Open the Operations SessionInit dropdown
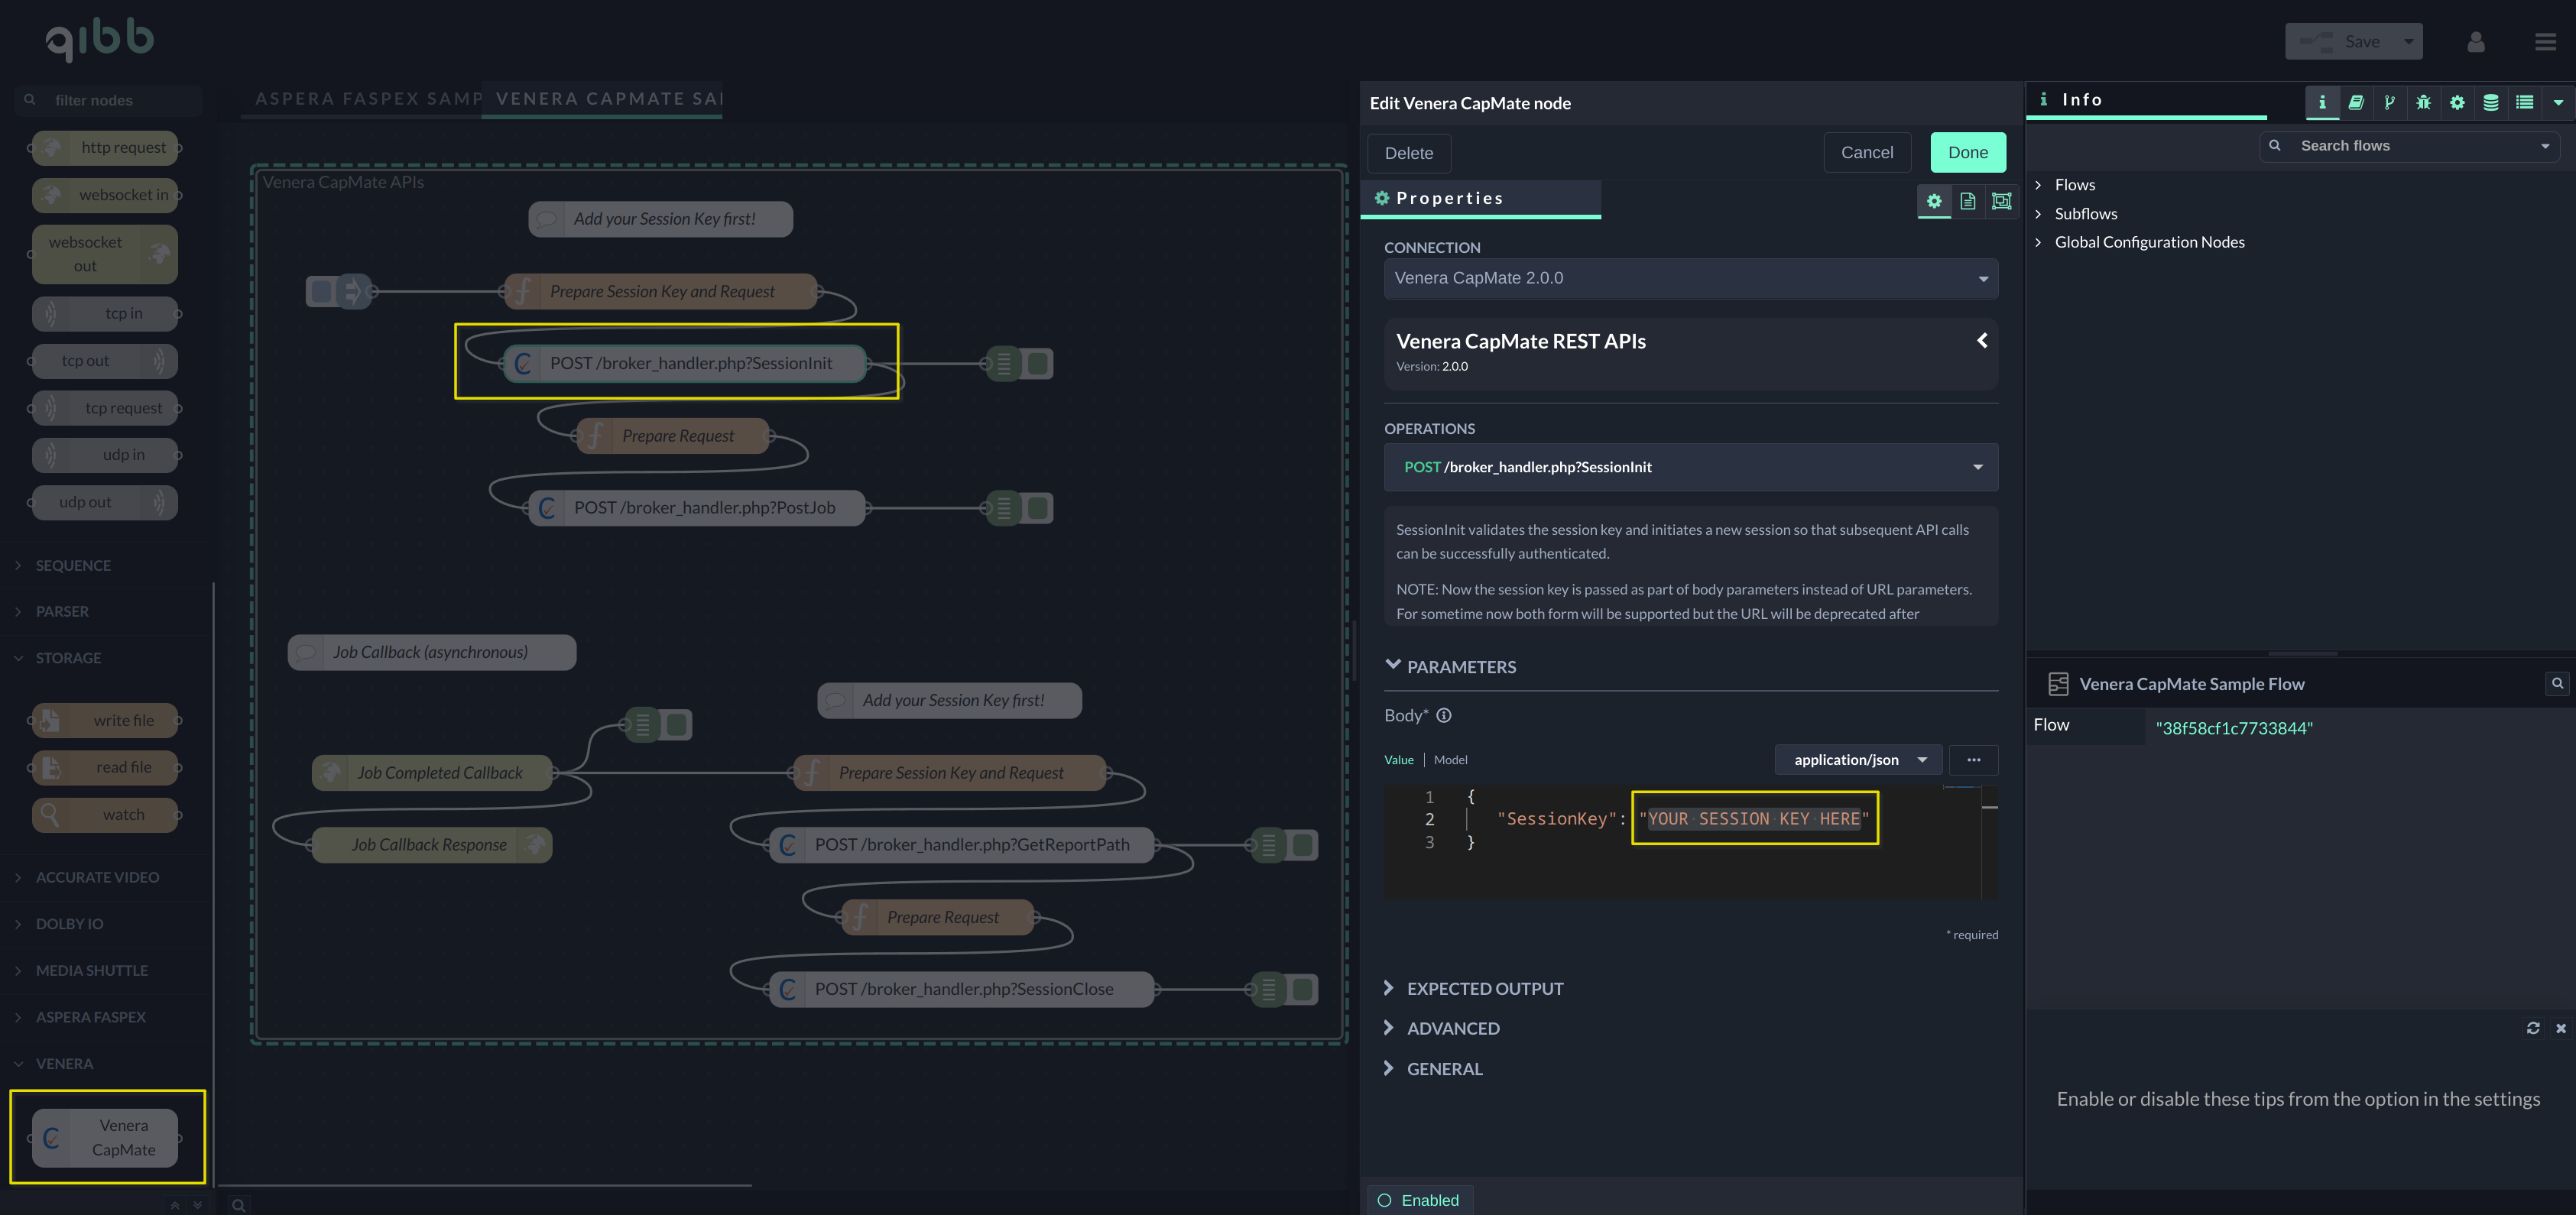This screenshot has width=2576, height=1215. [x=1690, y=467]
